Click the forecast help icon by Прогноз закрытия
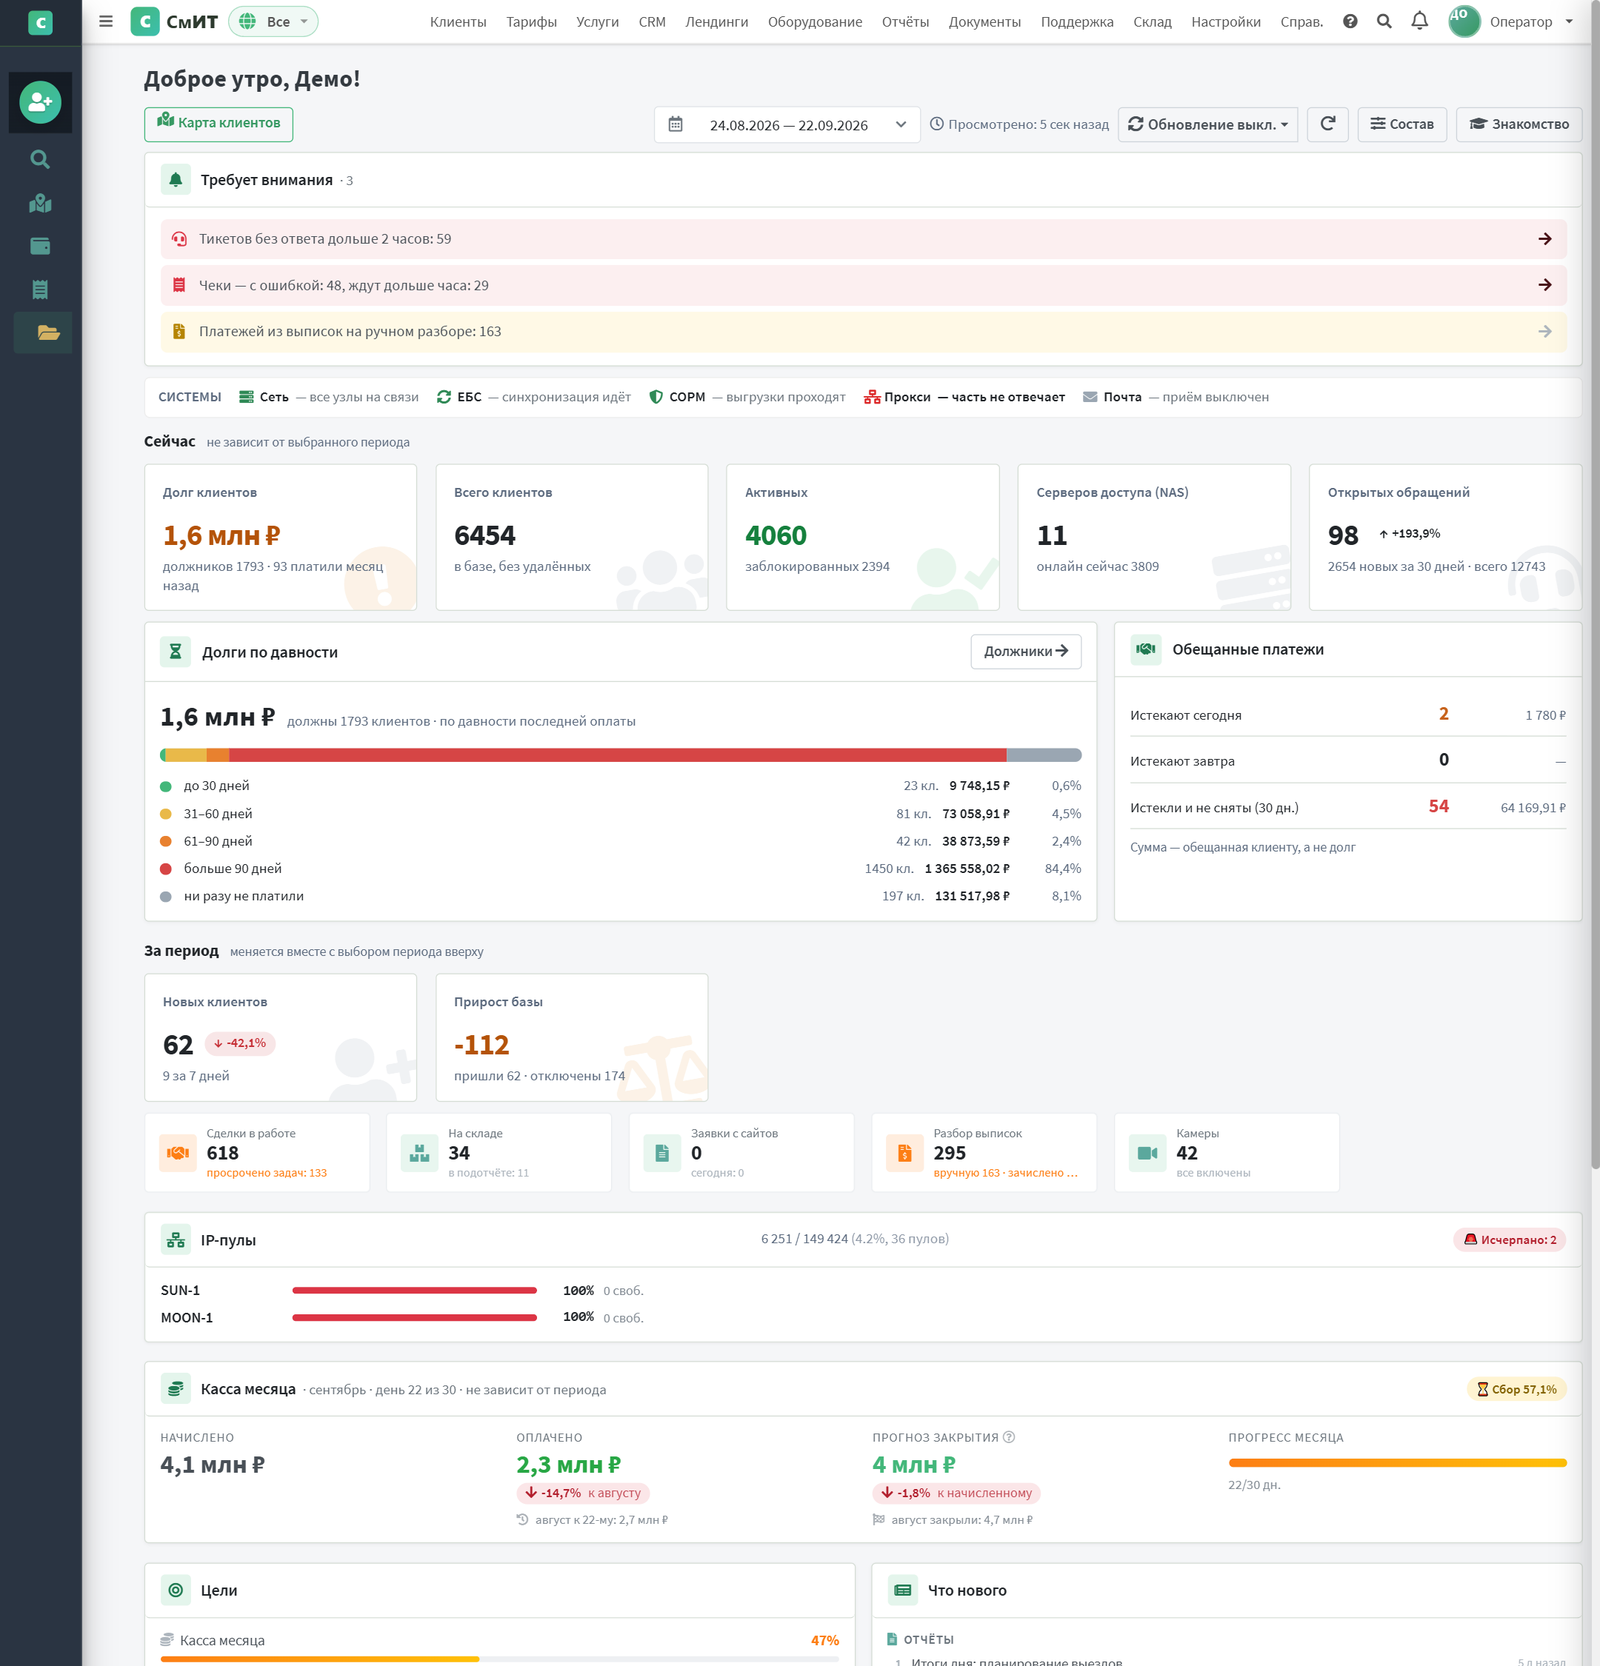Viewport: 1600px width, 1666px height. pos(1009,1437)
